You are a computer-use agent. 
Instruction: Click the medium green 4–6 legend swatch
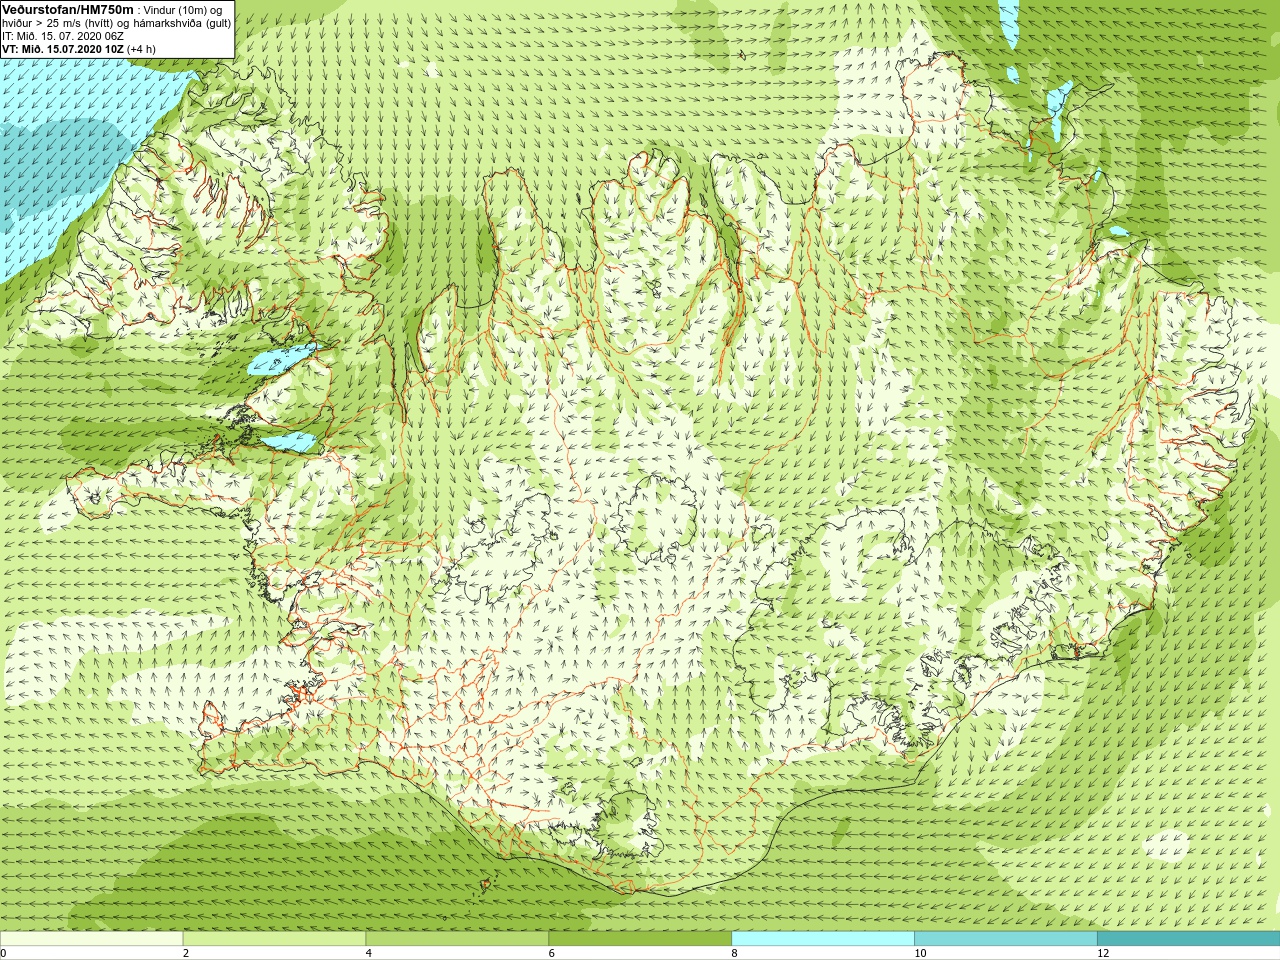click(457, 939)
